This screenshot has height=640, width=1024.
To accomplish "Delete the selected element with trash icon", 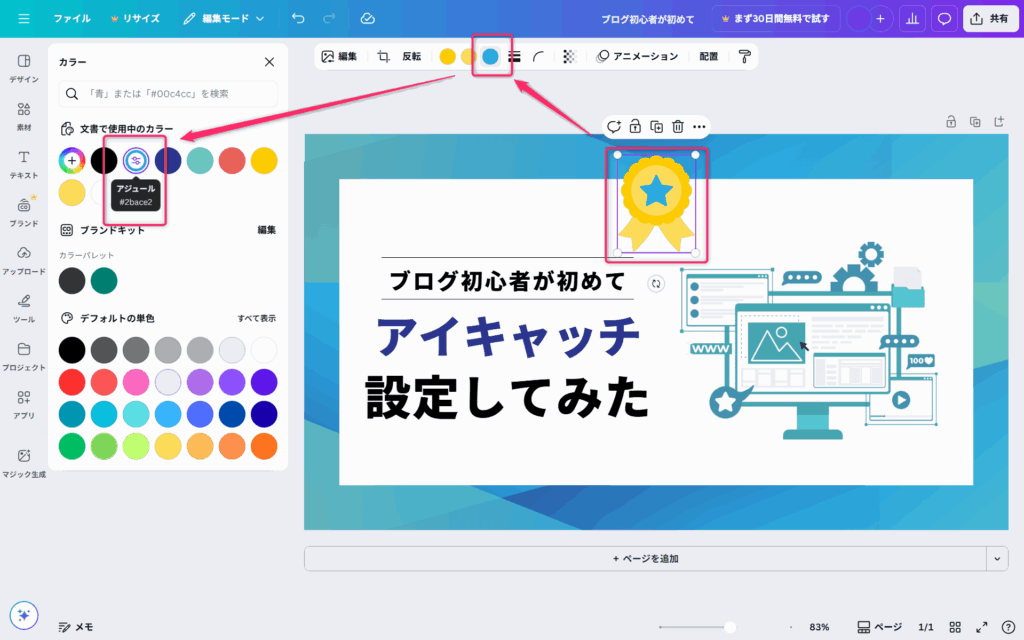I will click(678, 126).
